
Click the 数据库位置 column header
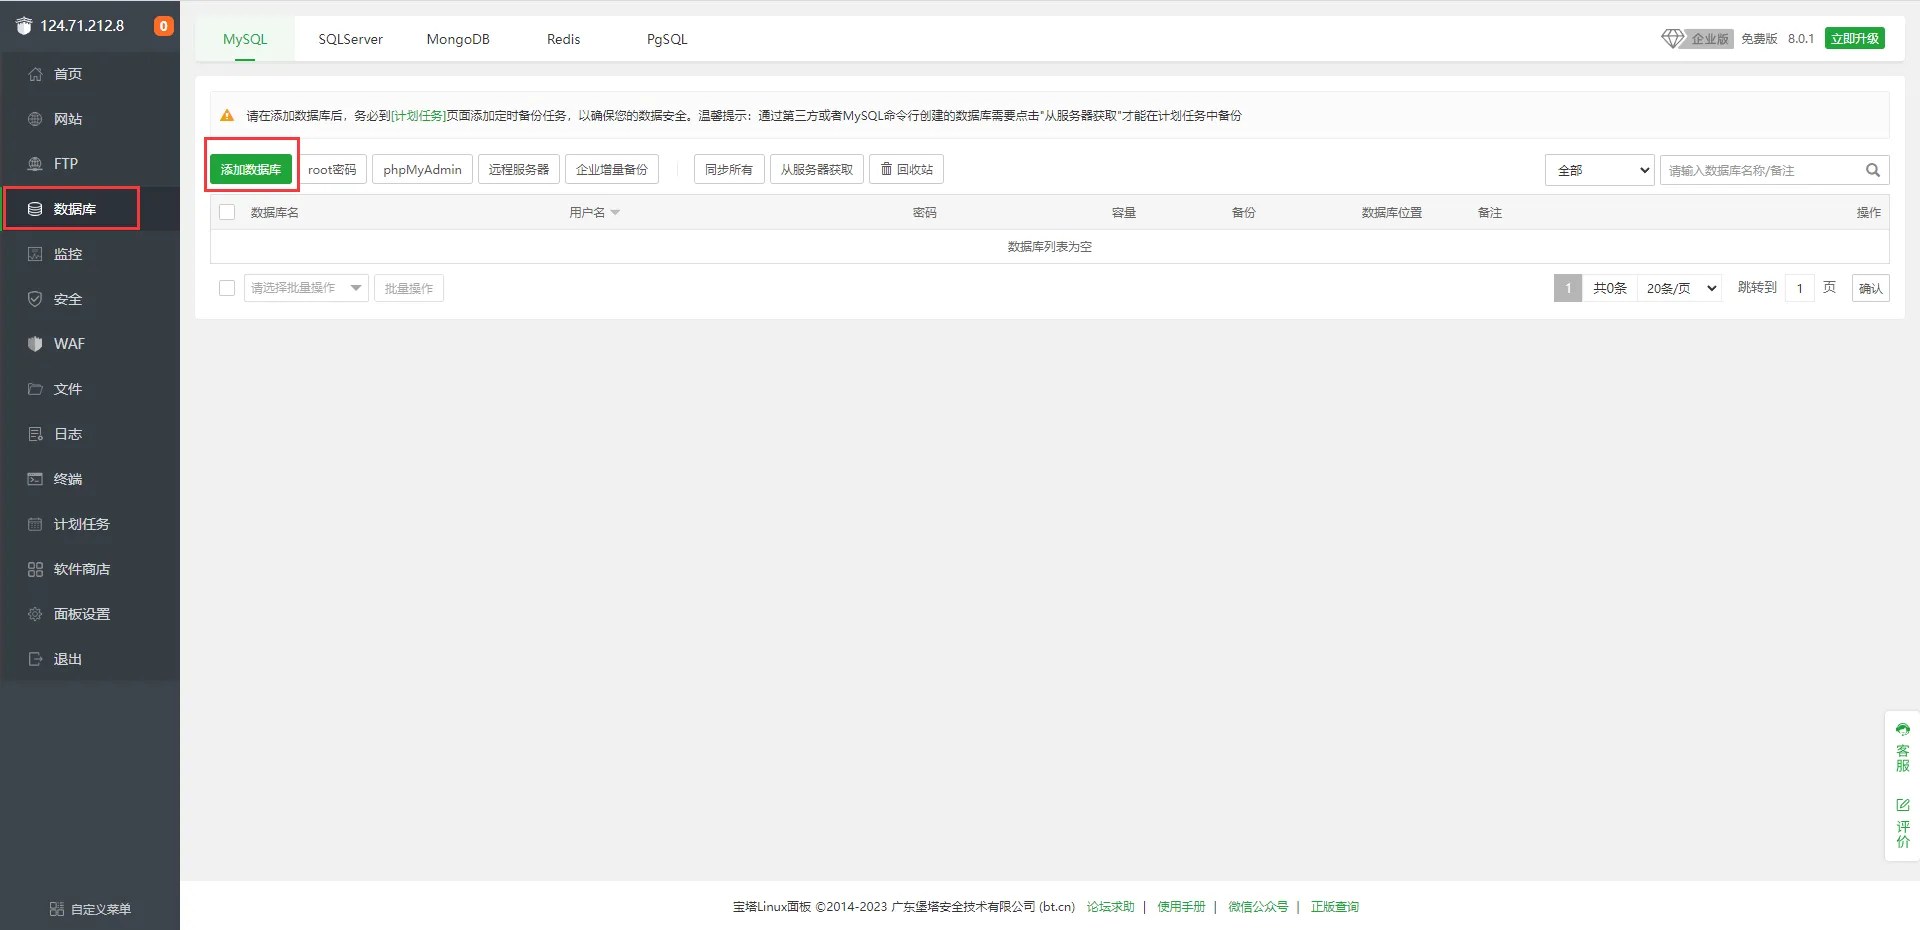point(1392,213)
